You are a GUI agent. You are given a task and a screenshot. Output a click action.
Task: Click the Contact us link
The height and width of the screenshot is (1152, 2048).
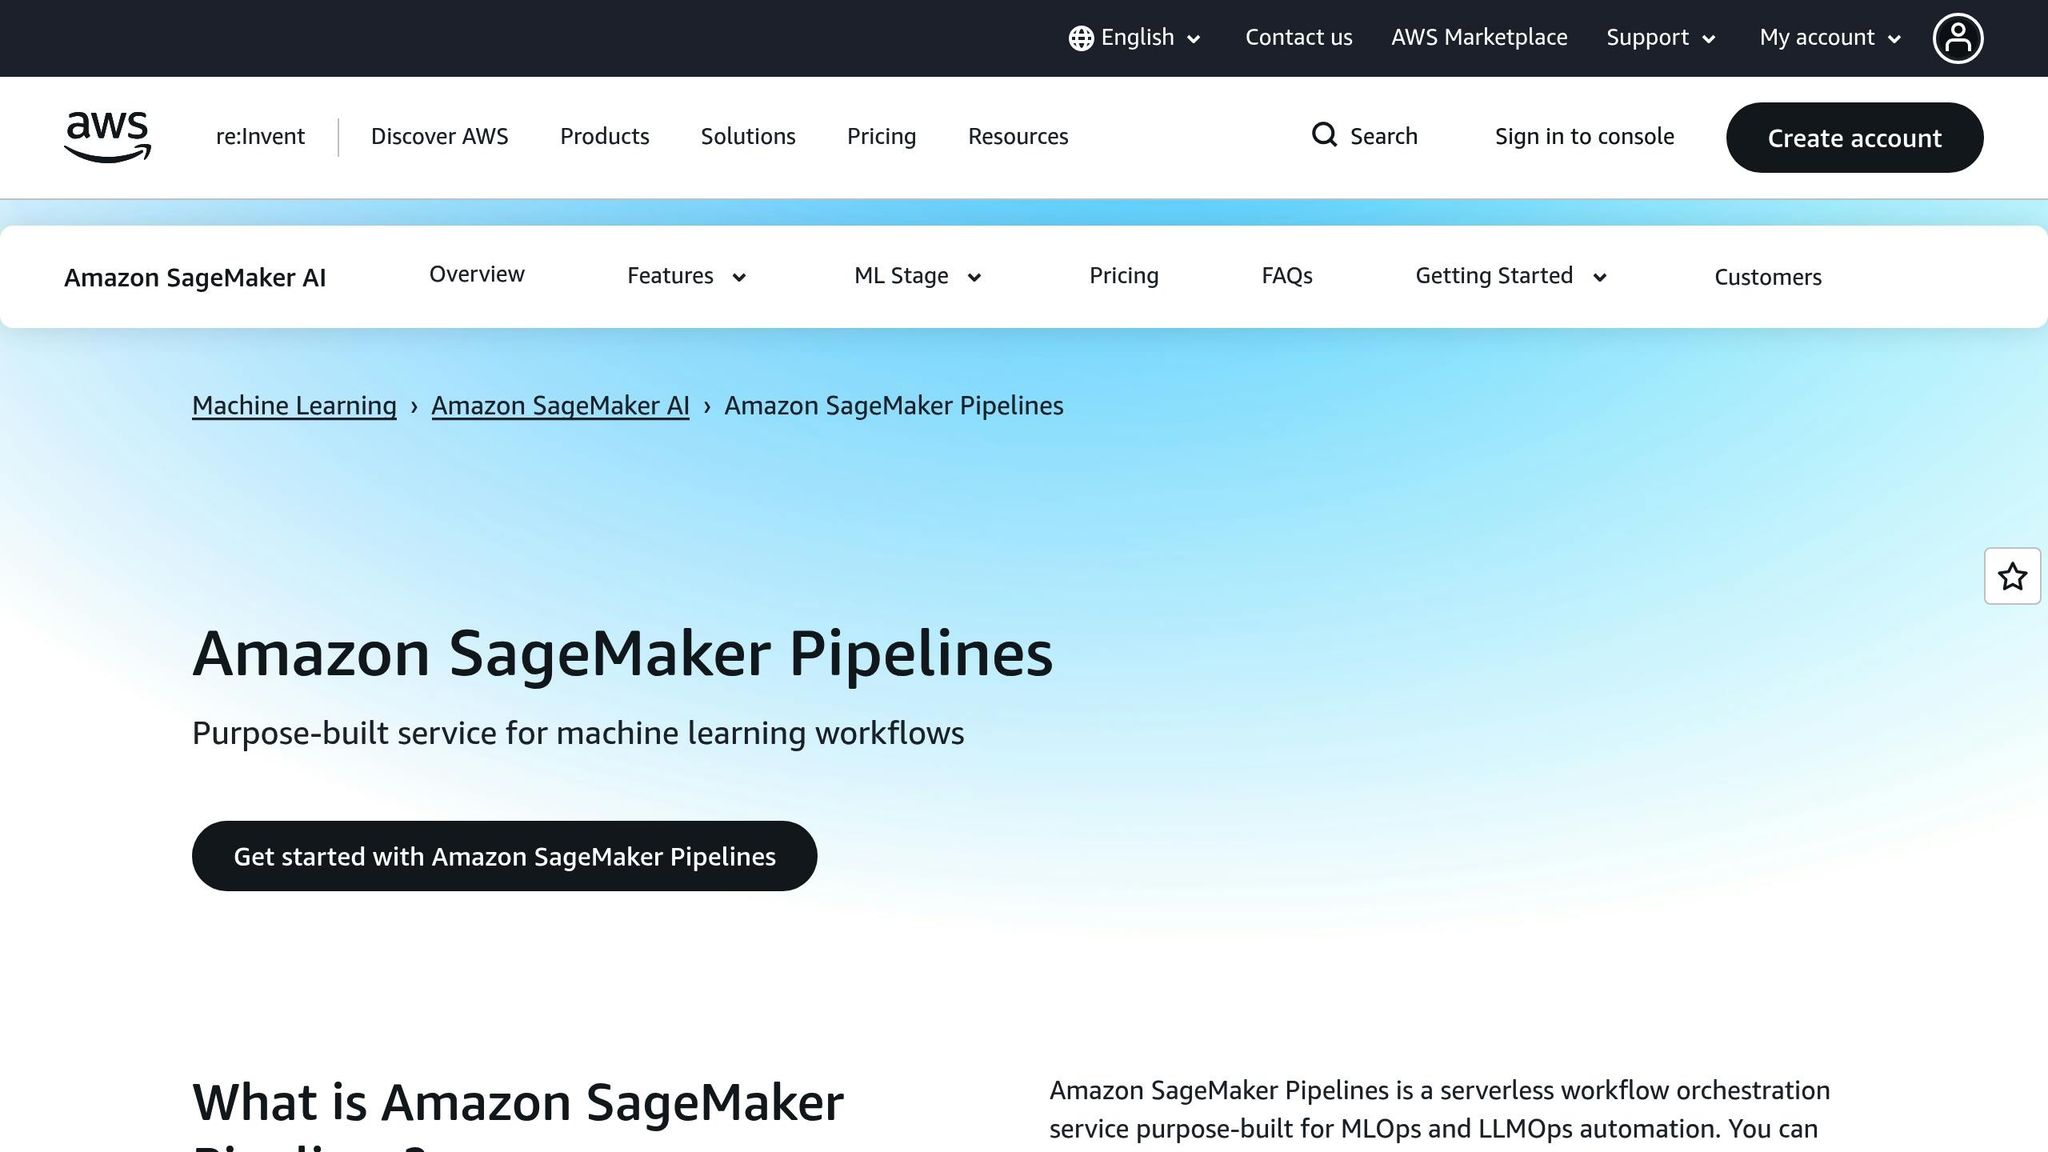click(x=1298, y=37)
